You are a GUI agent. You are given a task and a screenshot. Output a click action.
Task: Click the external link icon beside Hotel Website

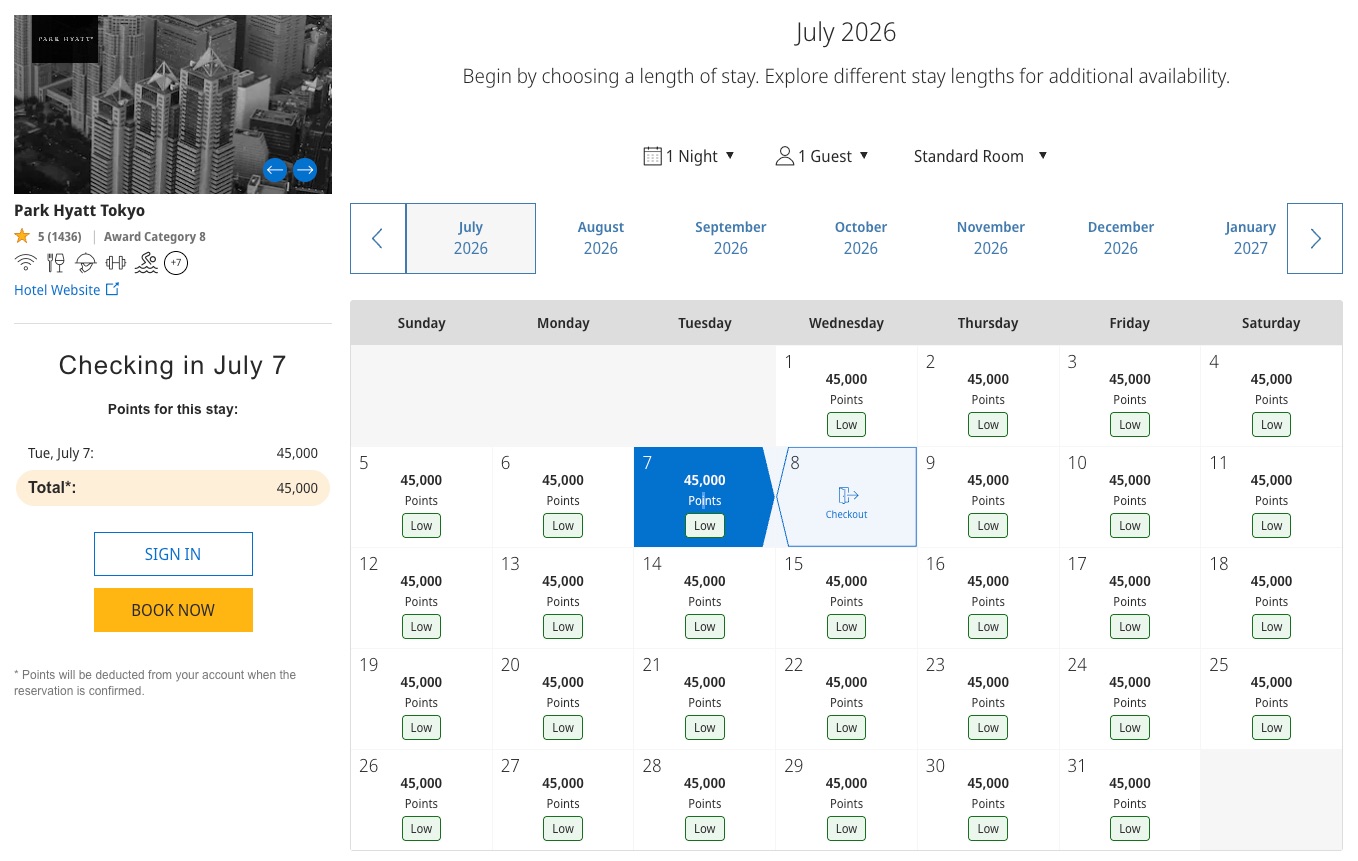tap(112, 290)
